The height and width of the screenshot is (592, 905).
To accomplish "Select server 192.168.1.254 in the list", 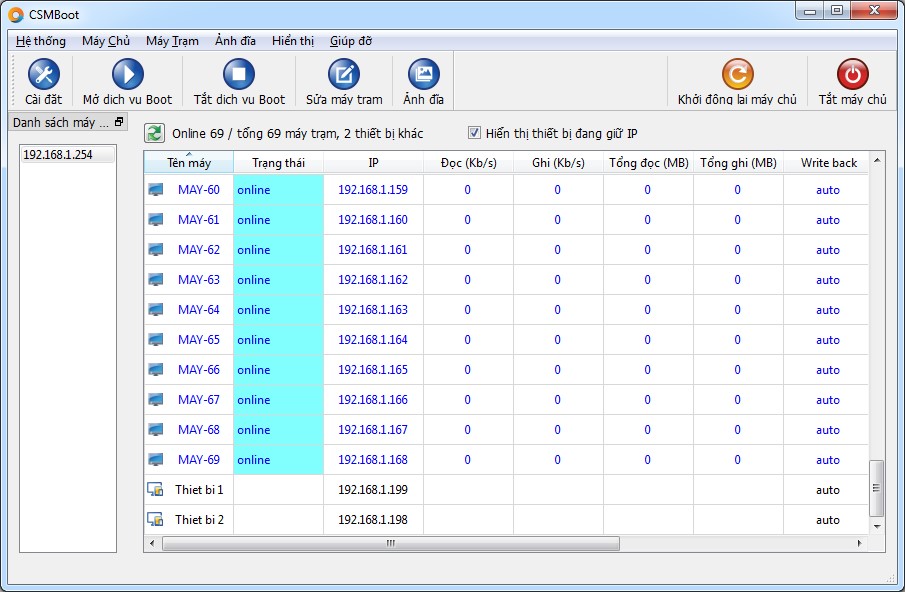I will click(x=68, y=155).
